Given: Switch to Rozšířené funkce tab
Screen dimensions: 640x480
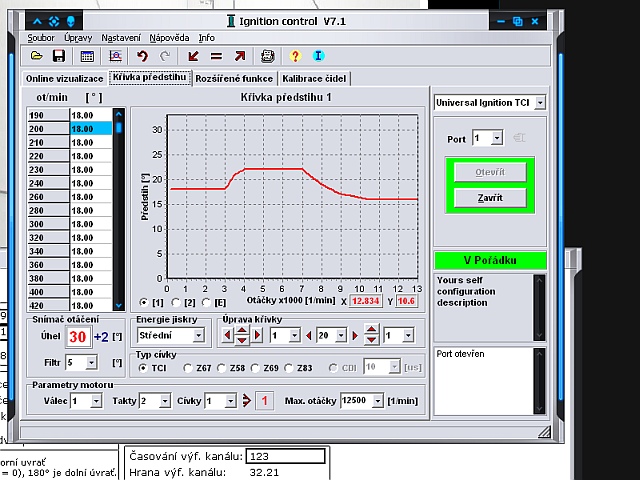Looking at the screenshot, I should coord(234,78).
